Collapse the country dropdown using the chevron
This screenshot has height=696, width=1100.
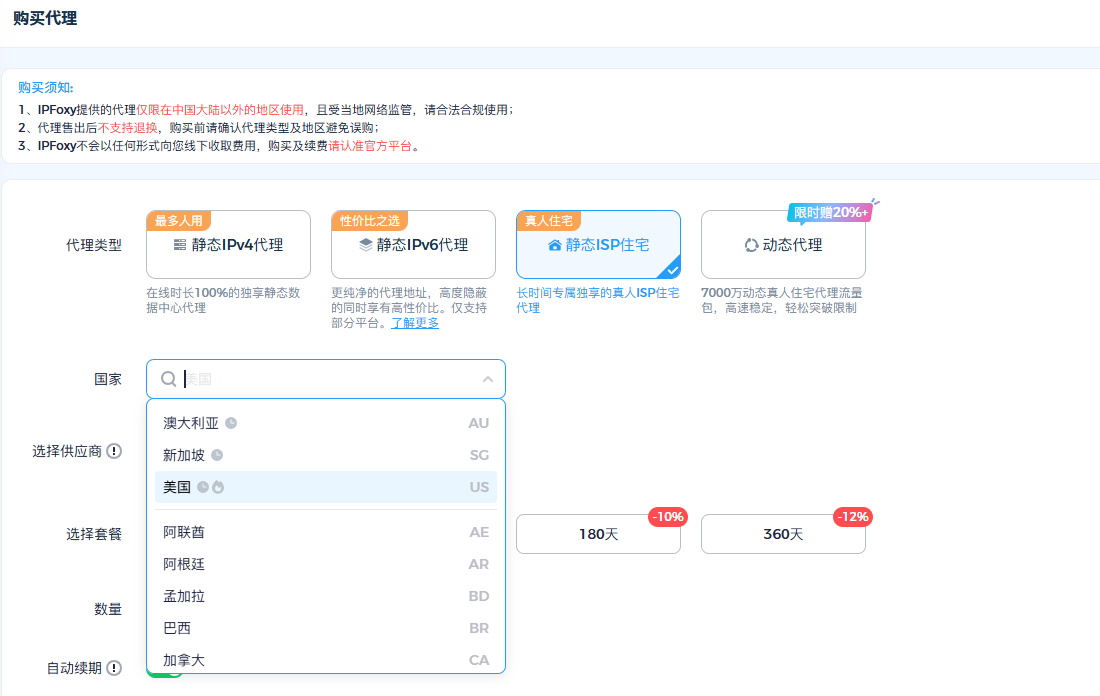[488, 380]
